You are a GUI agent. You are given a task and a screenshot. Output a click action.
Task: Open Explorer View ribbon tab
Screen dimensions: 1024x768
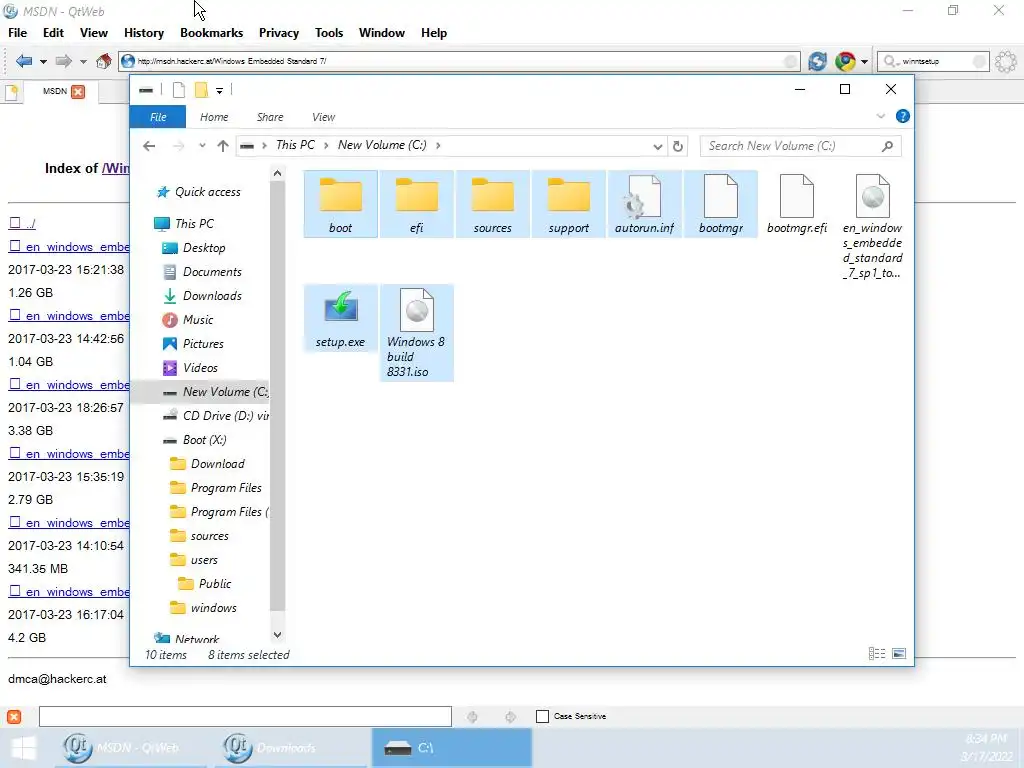pyautogui.click(x=323, y=117)
